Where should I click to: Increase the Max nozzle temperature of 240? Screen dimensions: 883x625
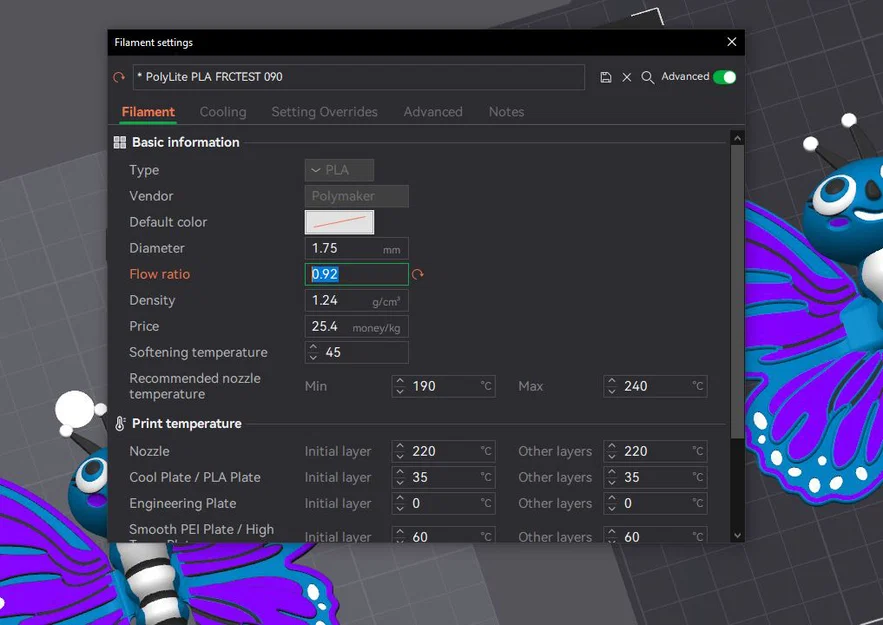point(612,381)
